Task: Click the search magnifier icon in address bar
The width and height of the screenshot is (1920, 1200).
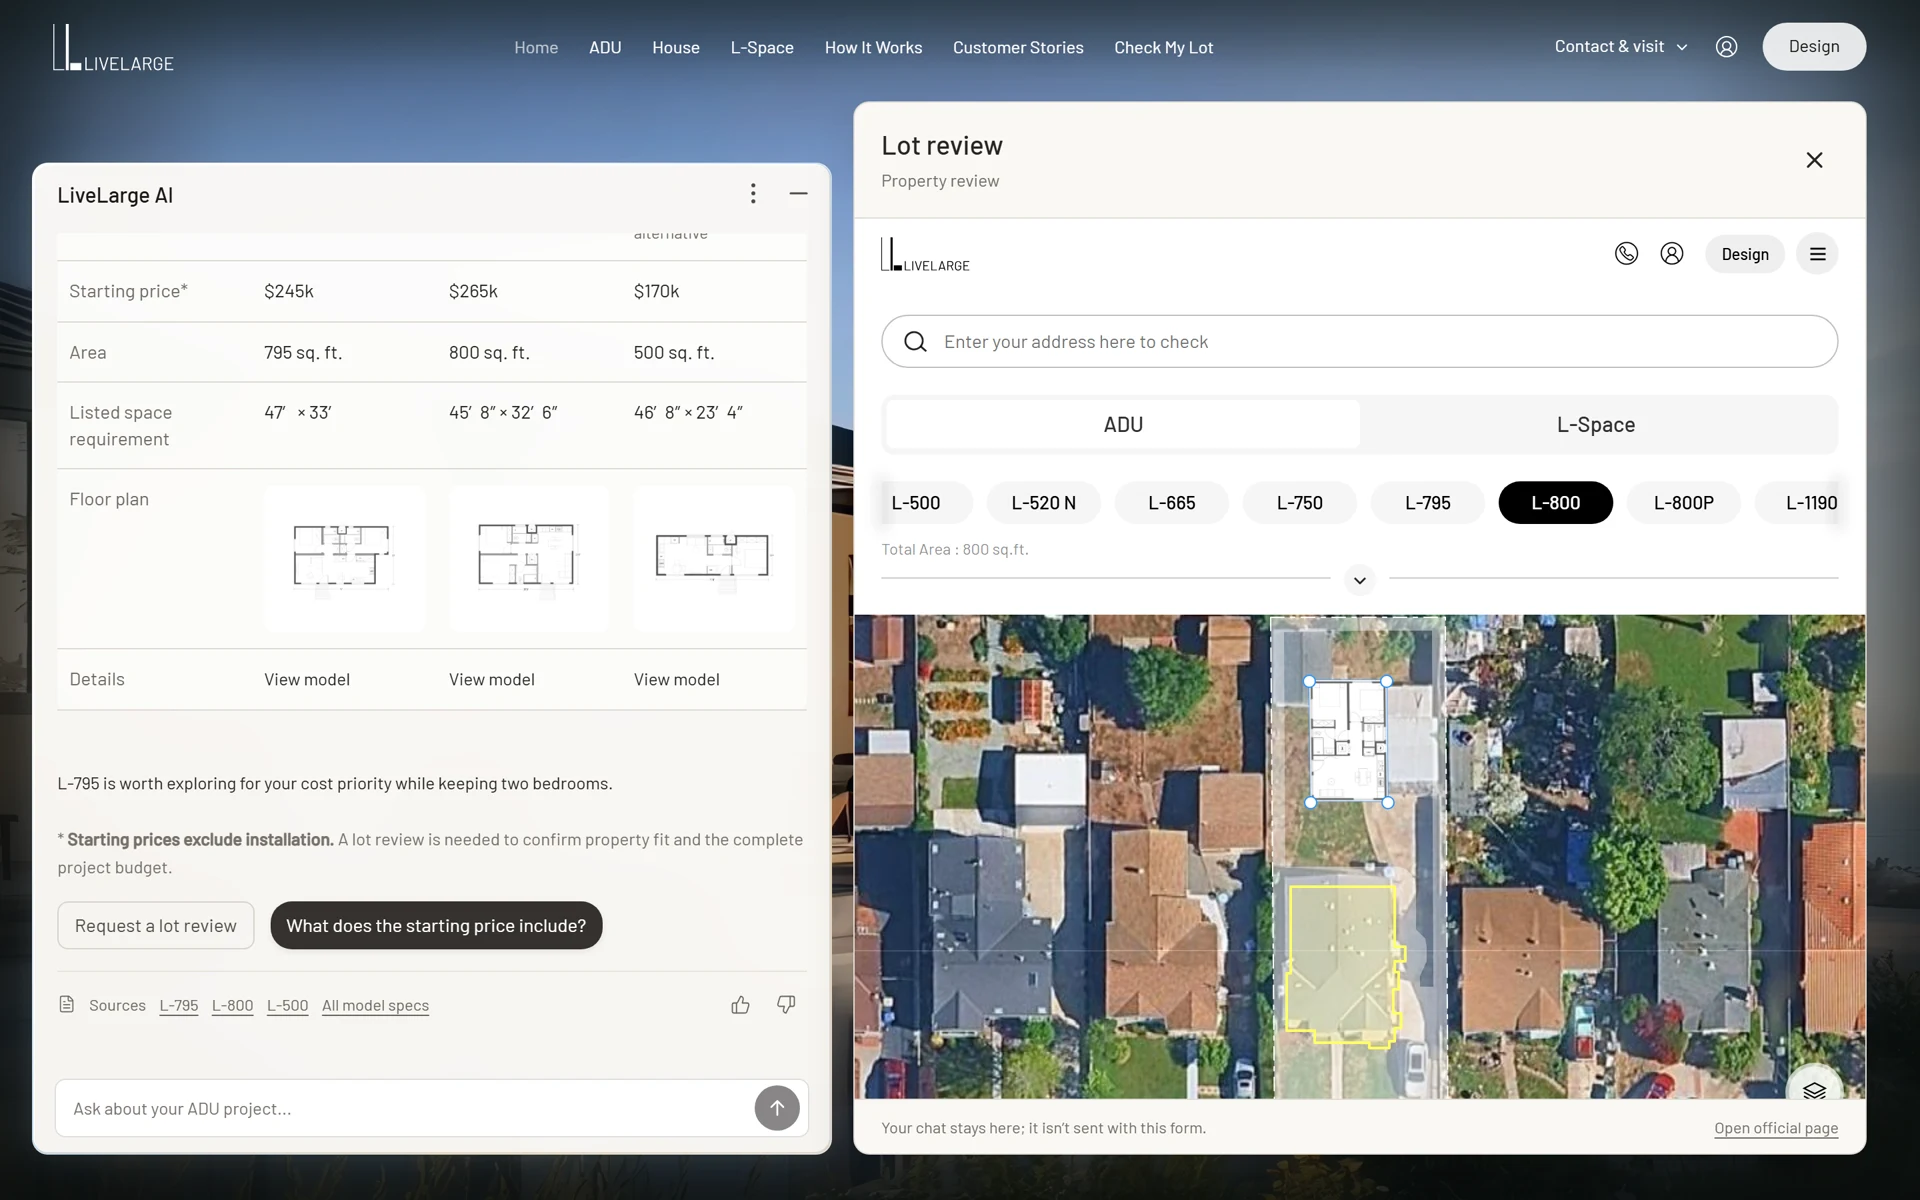Action: 915,342
